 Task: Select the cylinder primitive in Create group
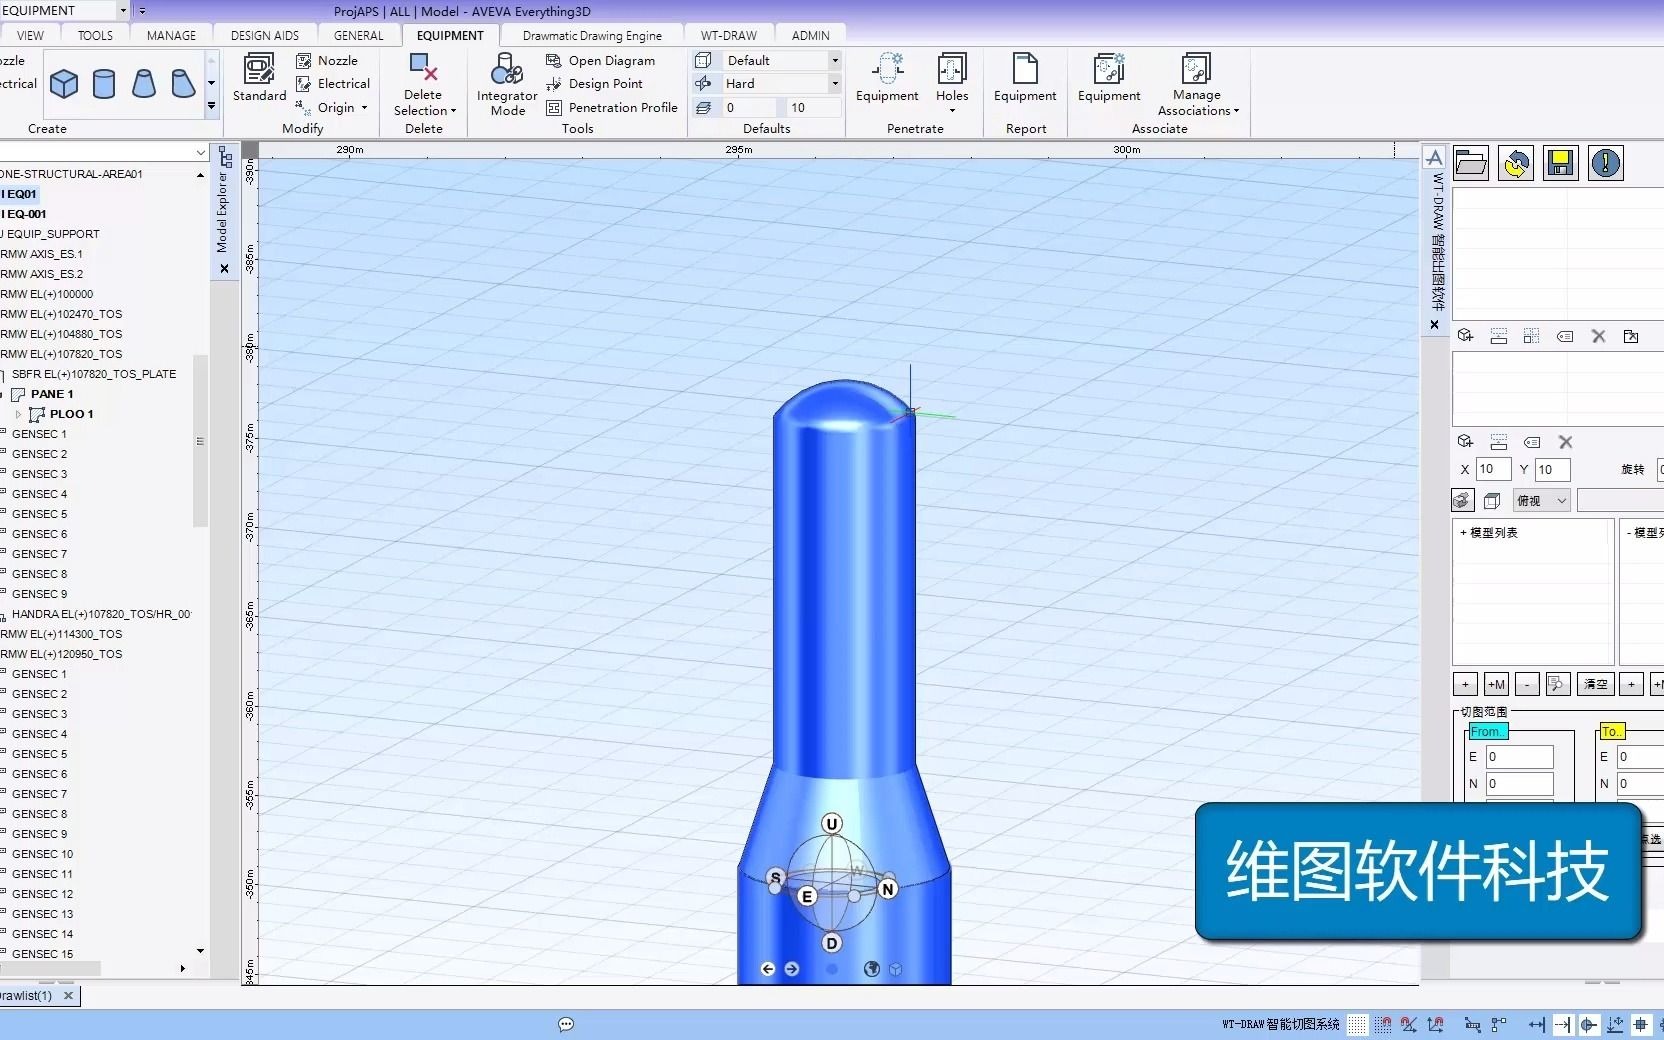(104, 84)
